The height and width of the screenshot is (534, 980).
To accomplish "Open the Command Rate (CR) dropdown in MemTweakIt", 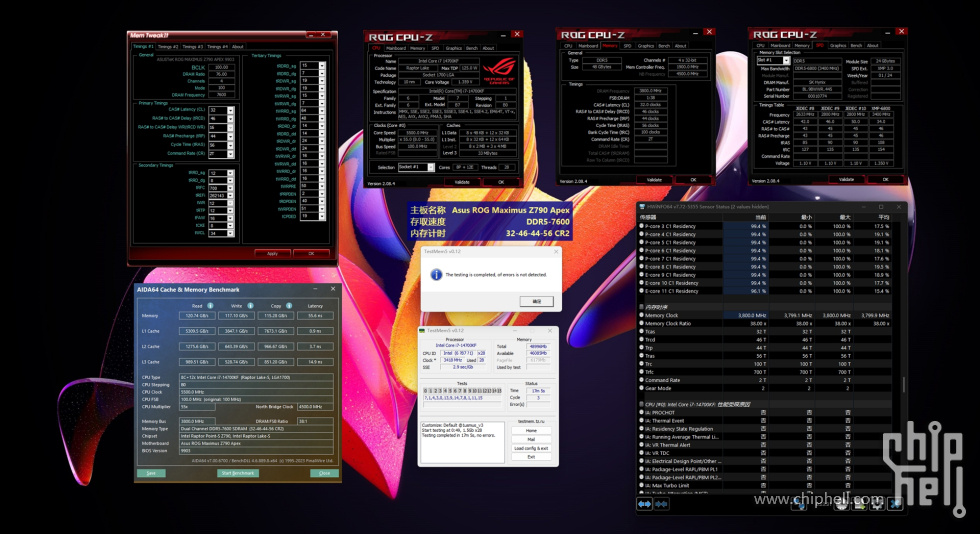I will pyautogui.click(x=231, y=154).
